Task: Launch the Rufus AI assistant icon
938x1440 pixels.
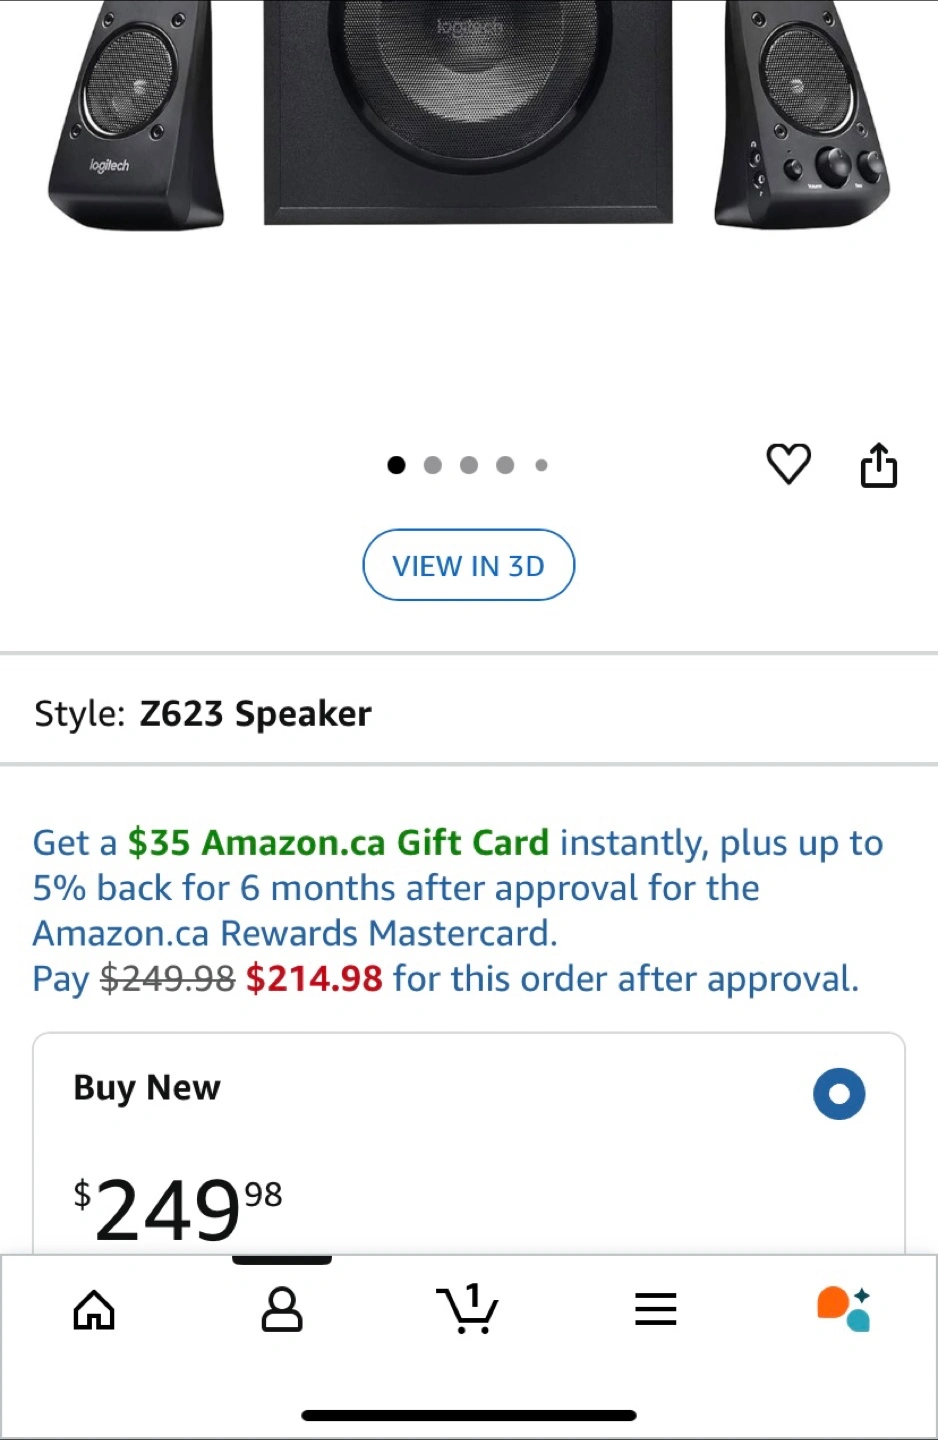Action: (843, 1309)
